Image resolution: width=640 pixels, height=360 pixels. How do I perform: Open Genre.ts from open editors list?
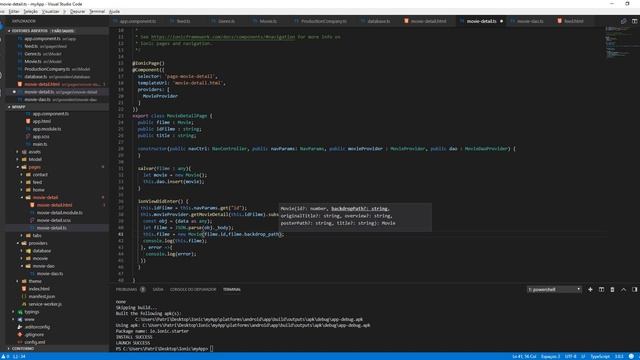coord(33,54)
